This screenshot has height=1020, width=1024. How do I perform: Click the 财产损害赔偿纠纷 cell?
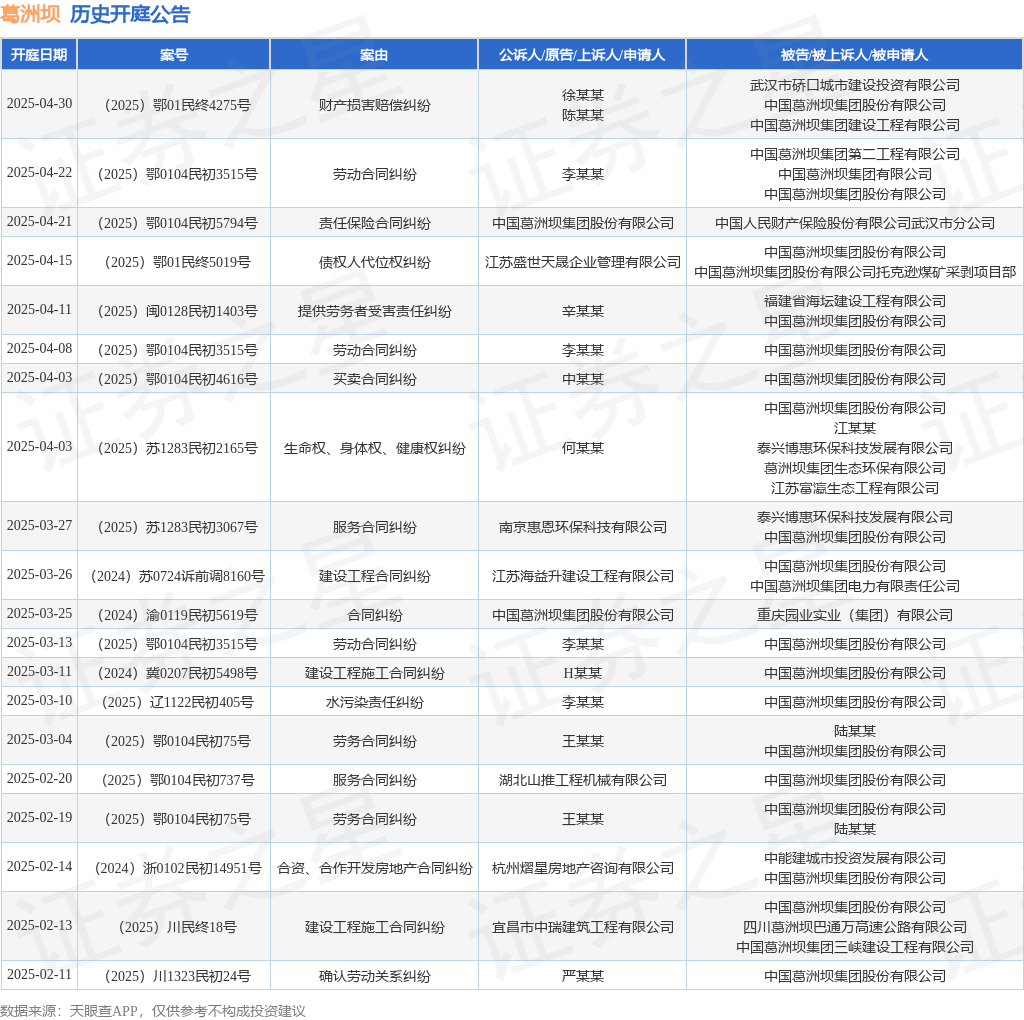point(374,105)
